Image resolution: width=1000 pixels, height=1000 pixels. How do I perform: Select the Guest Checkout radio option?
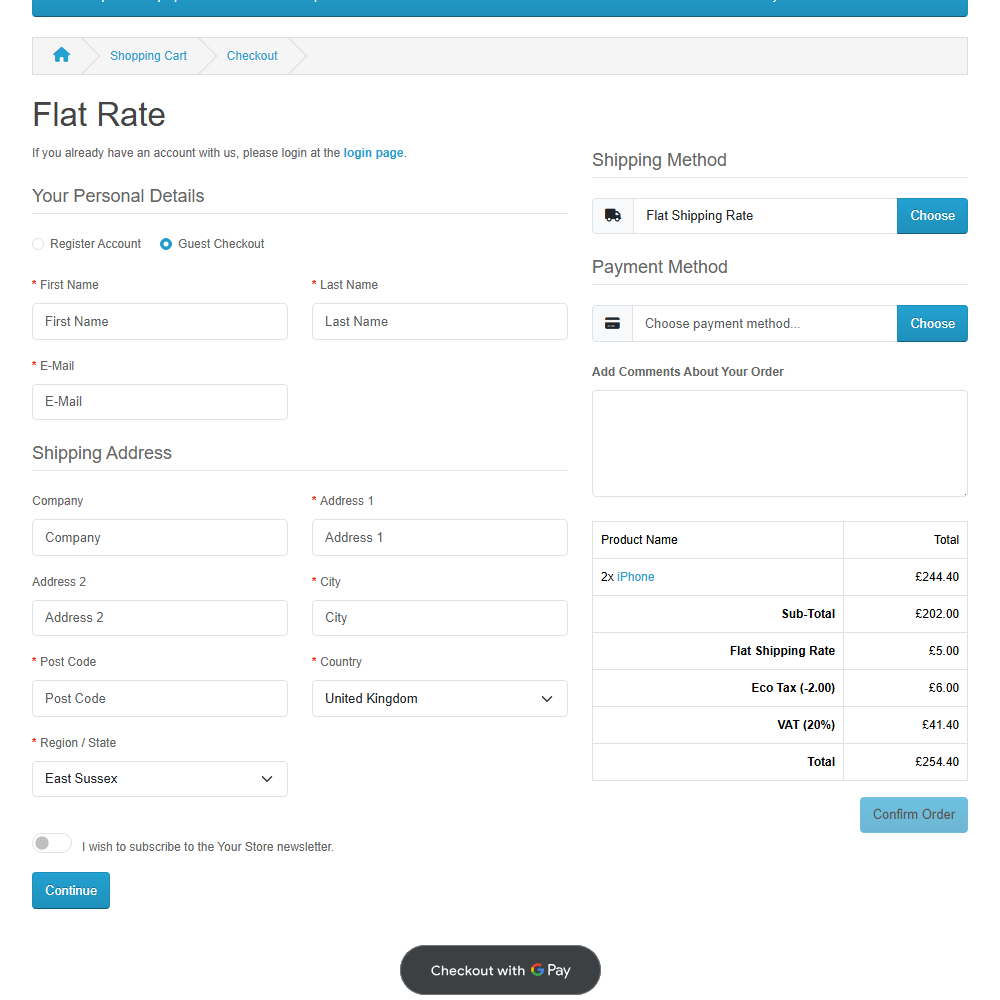pyautogui.click(x=166, y=244)
